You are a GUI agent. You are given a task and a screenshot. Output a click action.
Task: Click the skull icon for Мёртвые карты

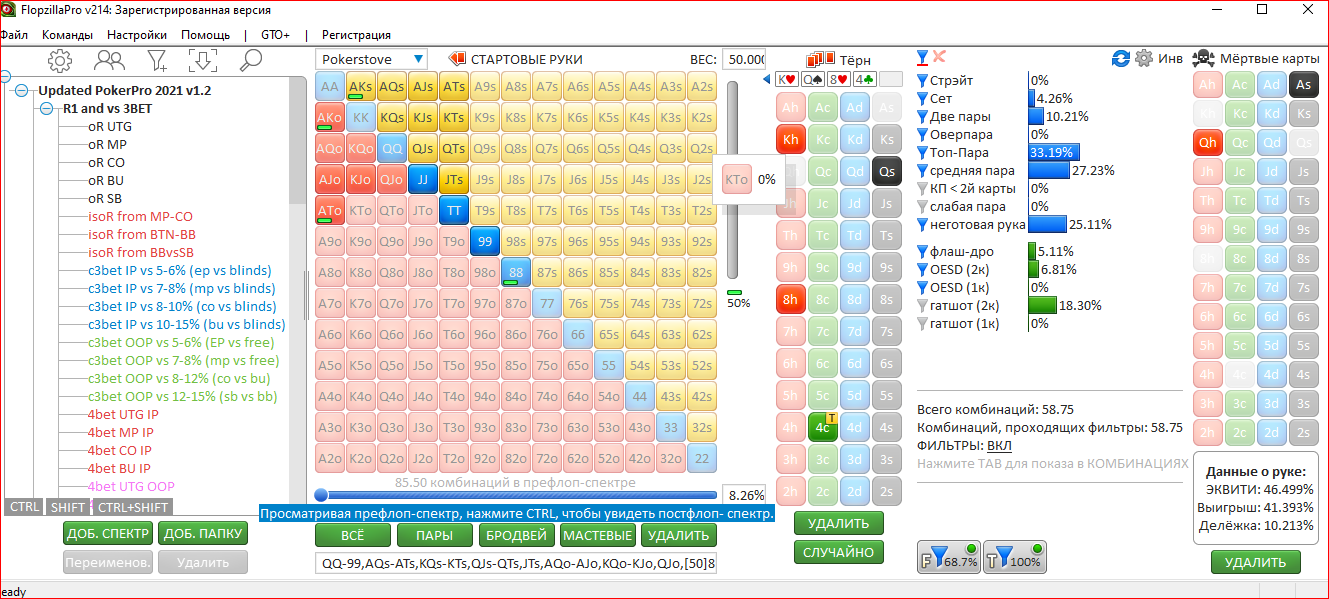[1204, 58]
